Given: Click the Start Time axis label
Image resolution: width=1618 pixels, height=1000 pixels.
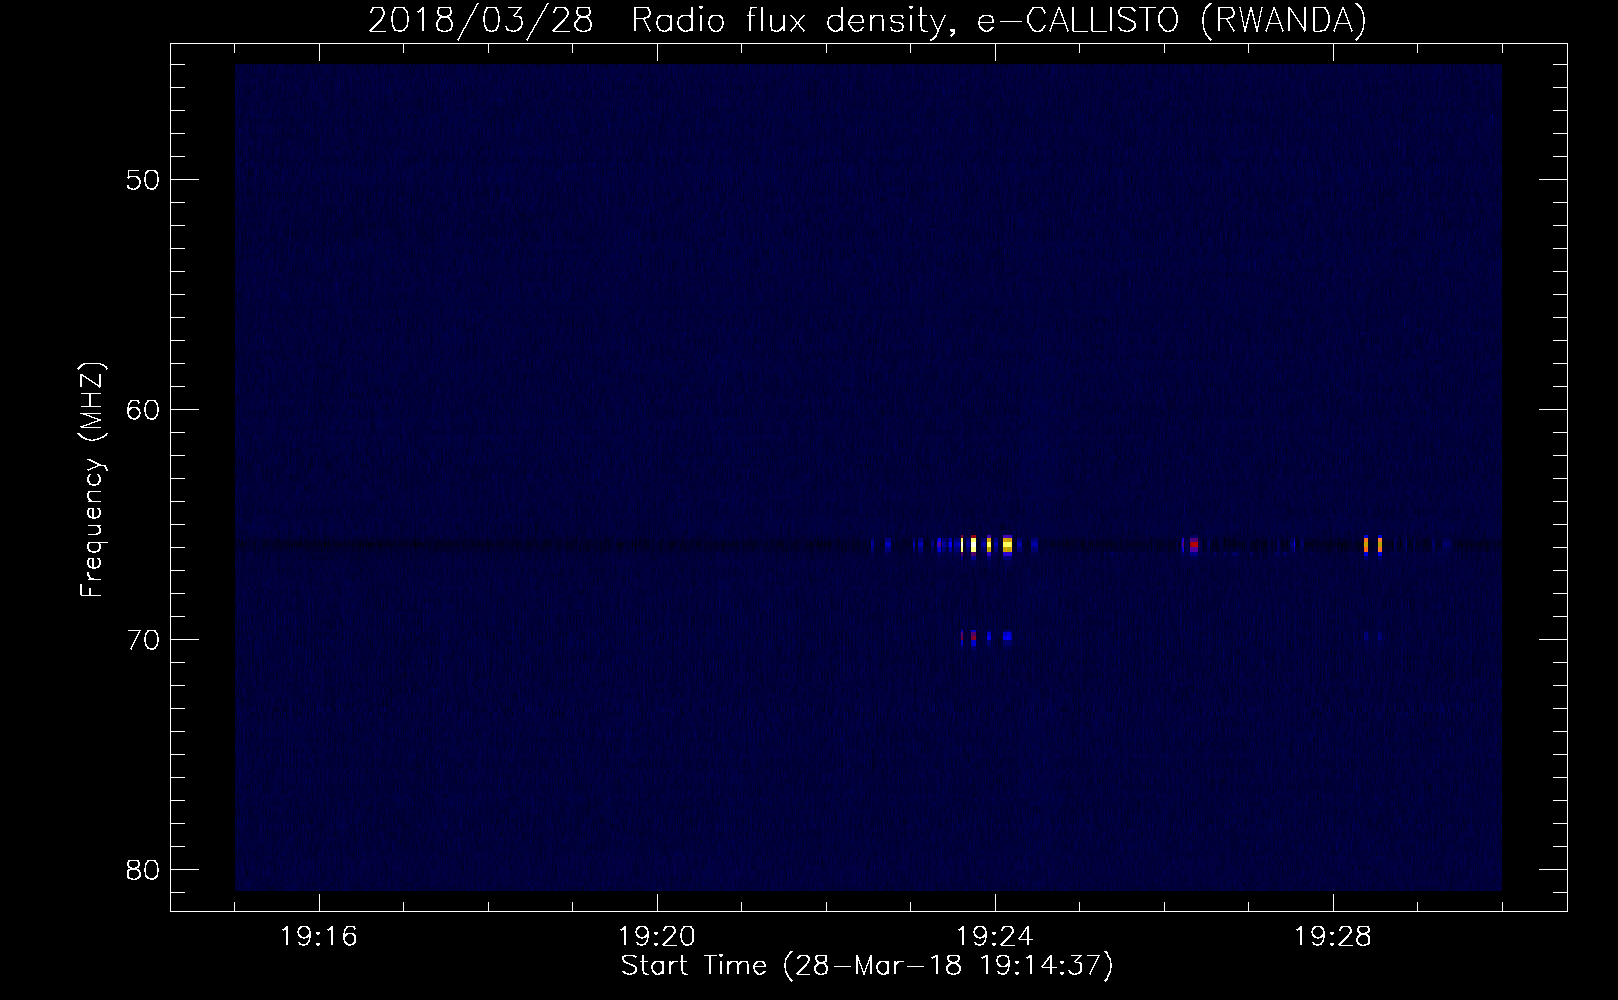Looking at the screenshot, I should 867,966.
